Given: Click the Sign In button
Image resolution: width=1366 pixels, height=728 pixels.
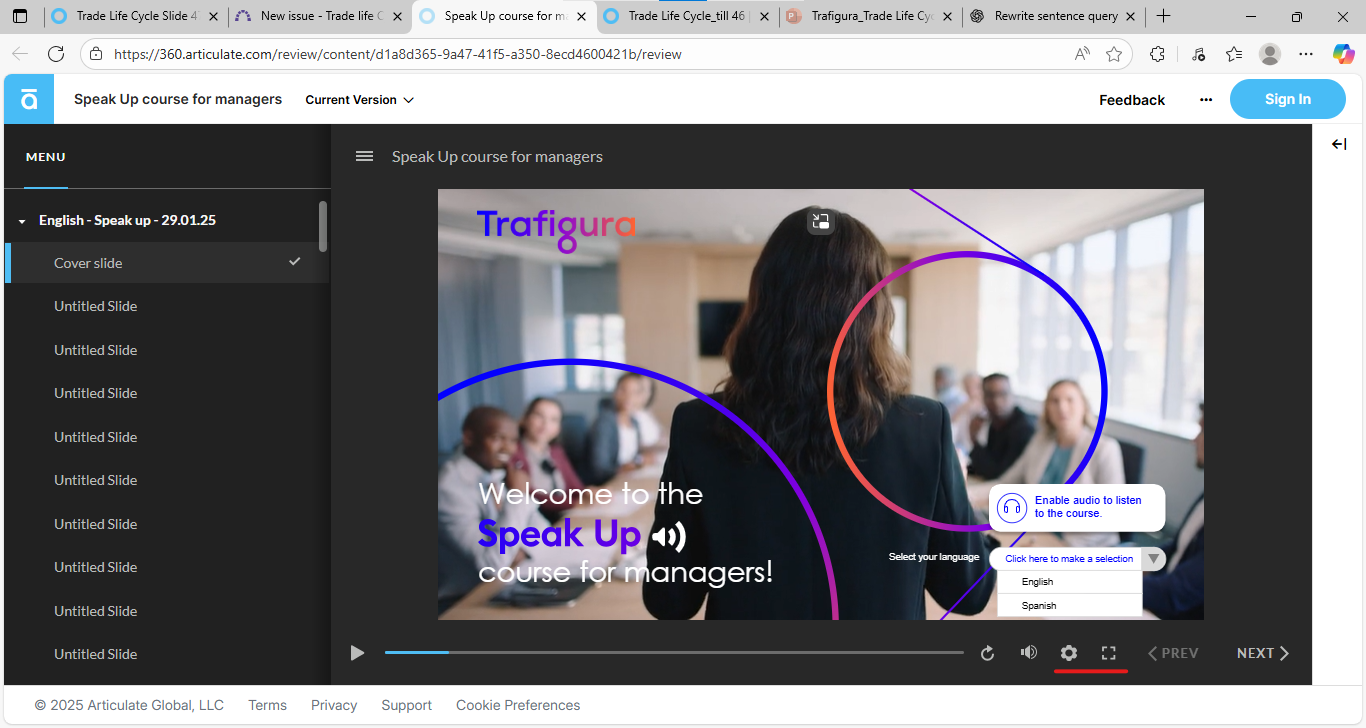Looking at the screenshot, I should point(1287,99).
